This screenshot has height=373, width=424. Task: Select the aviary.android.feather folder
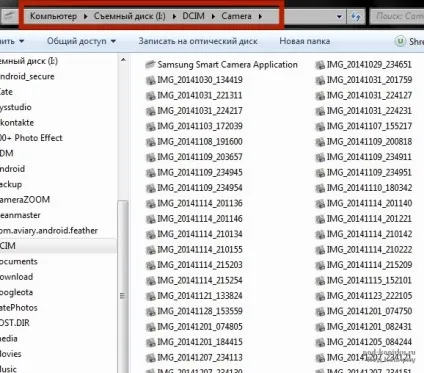coord(49,230)
